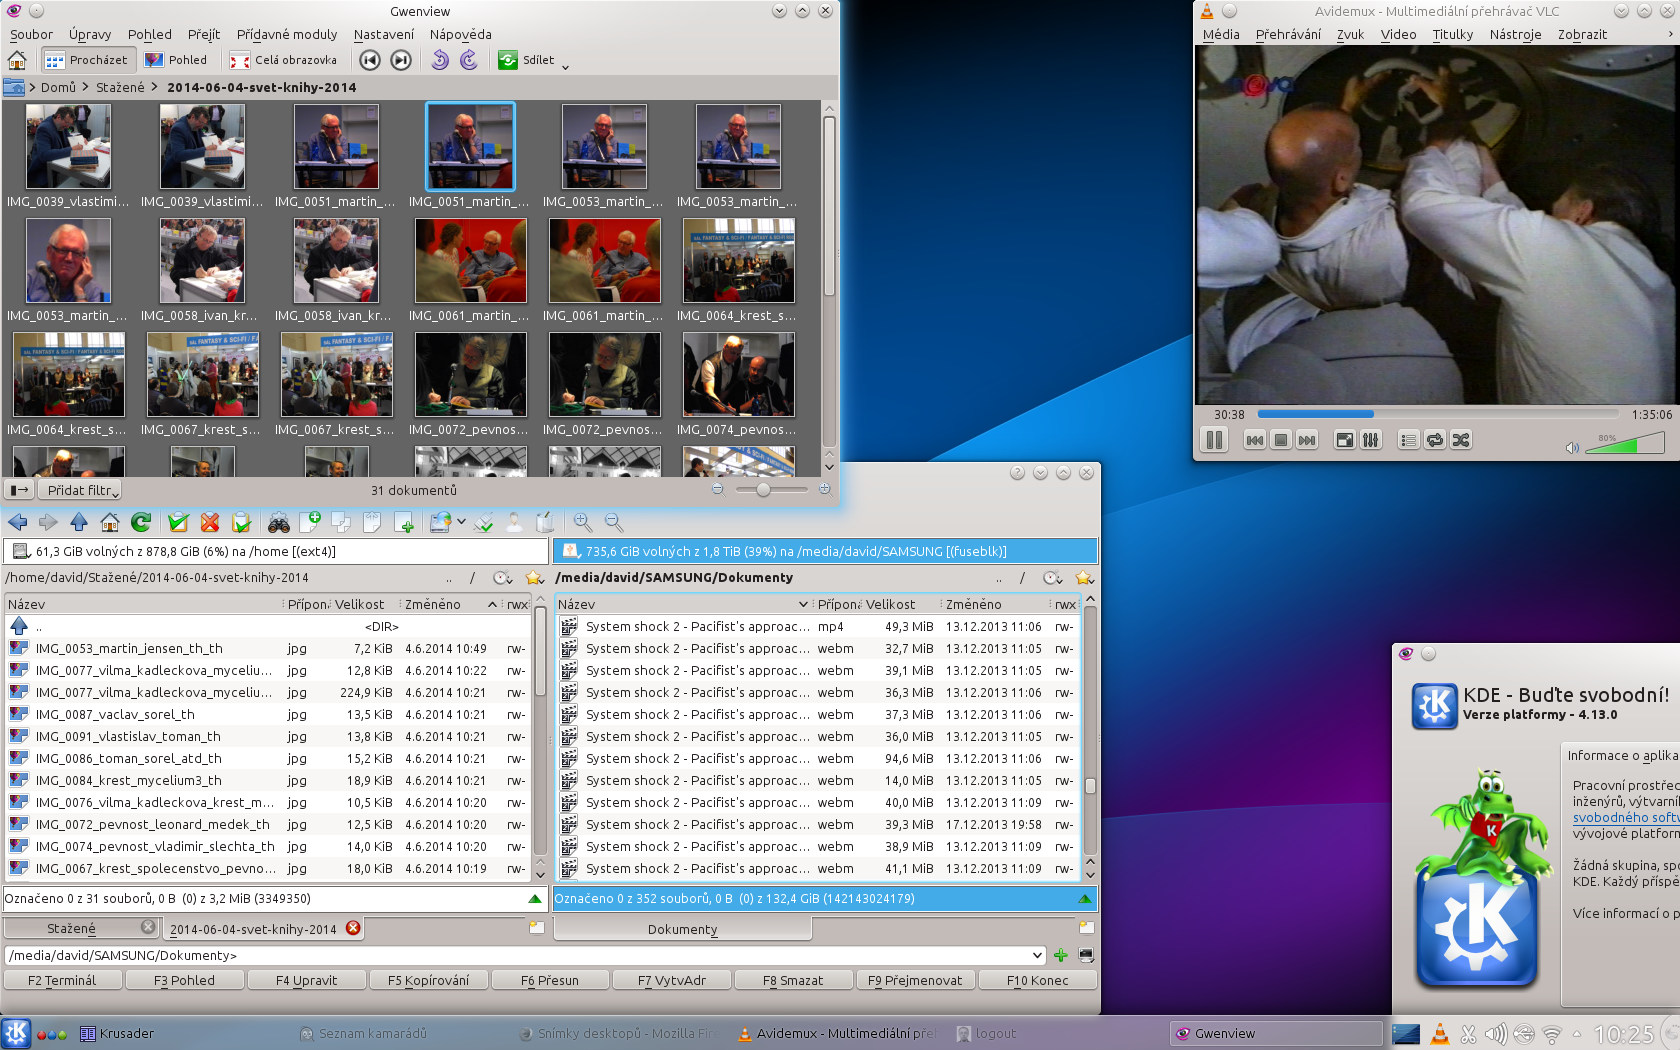Toggle Gwenview Pohled view mode
1680x1050 pixels.
tap(176, 60)
